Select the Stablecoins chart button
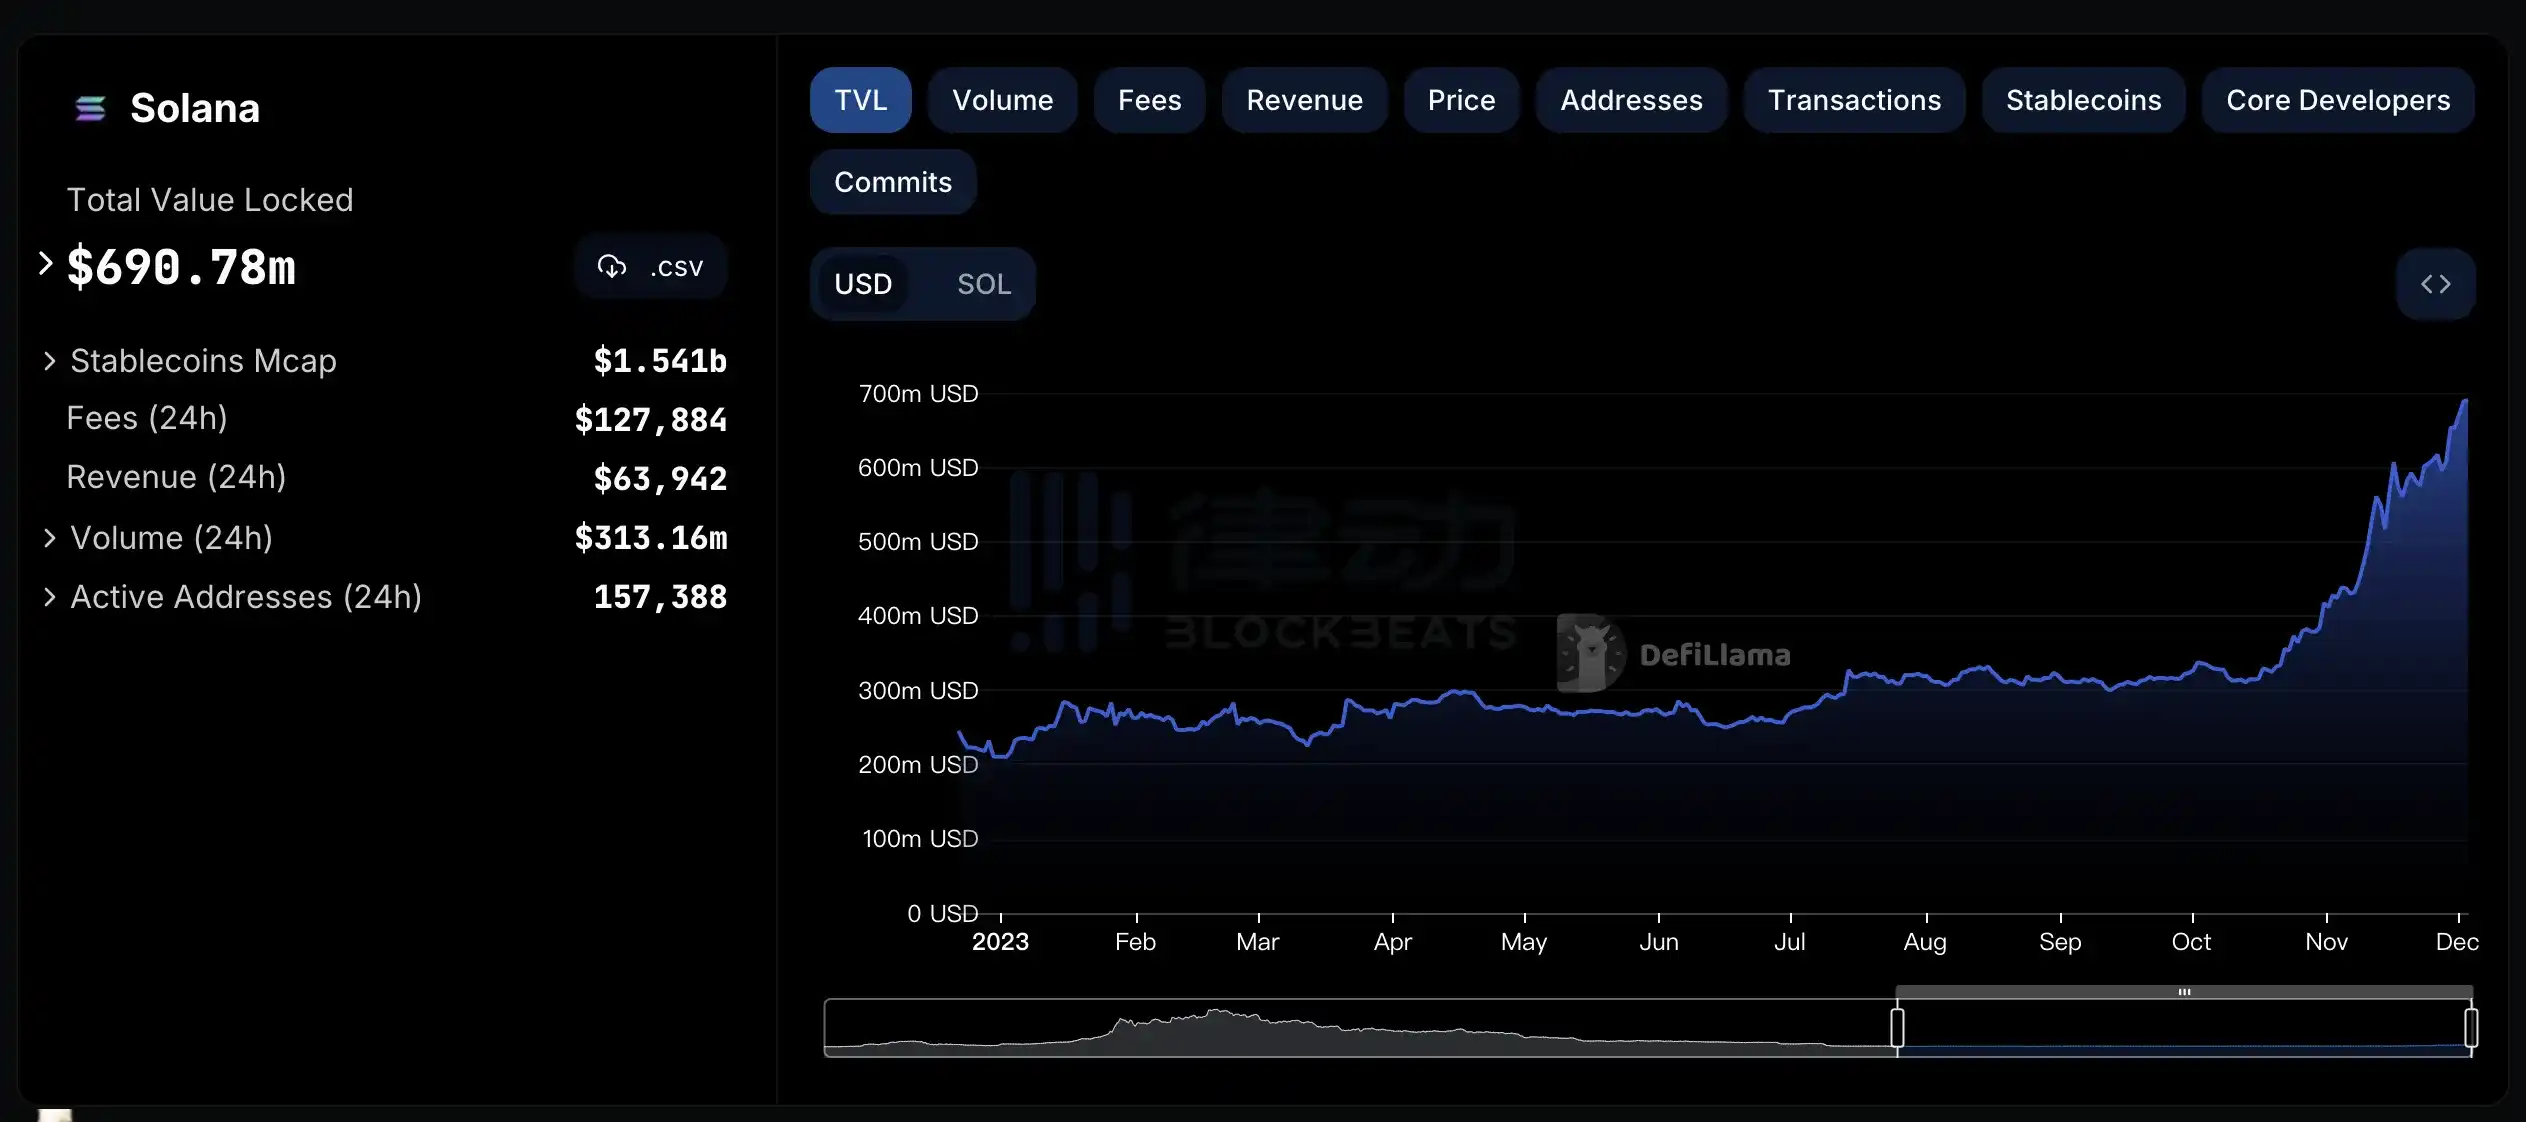This screenshot has width=2526, height=1122. click(2083, 100)
